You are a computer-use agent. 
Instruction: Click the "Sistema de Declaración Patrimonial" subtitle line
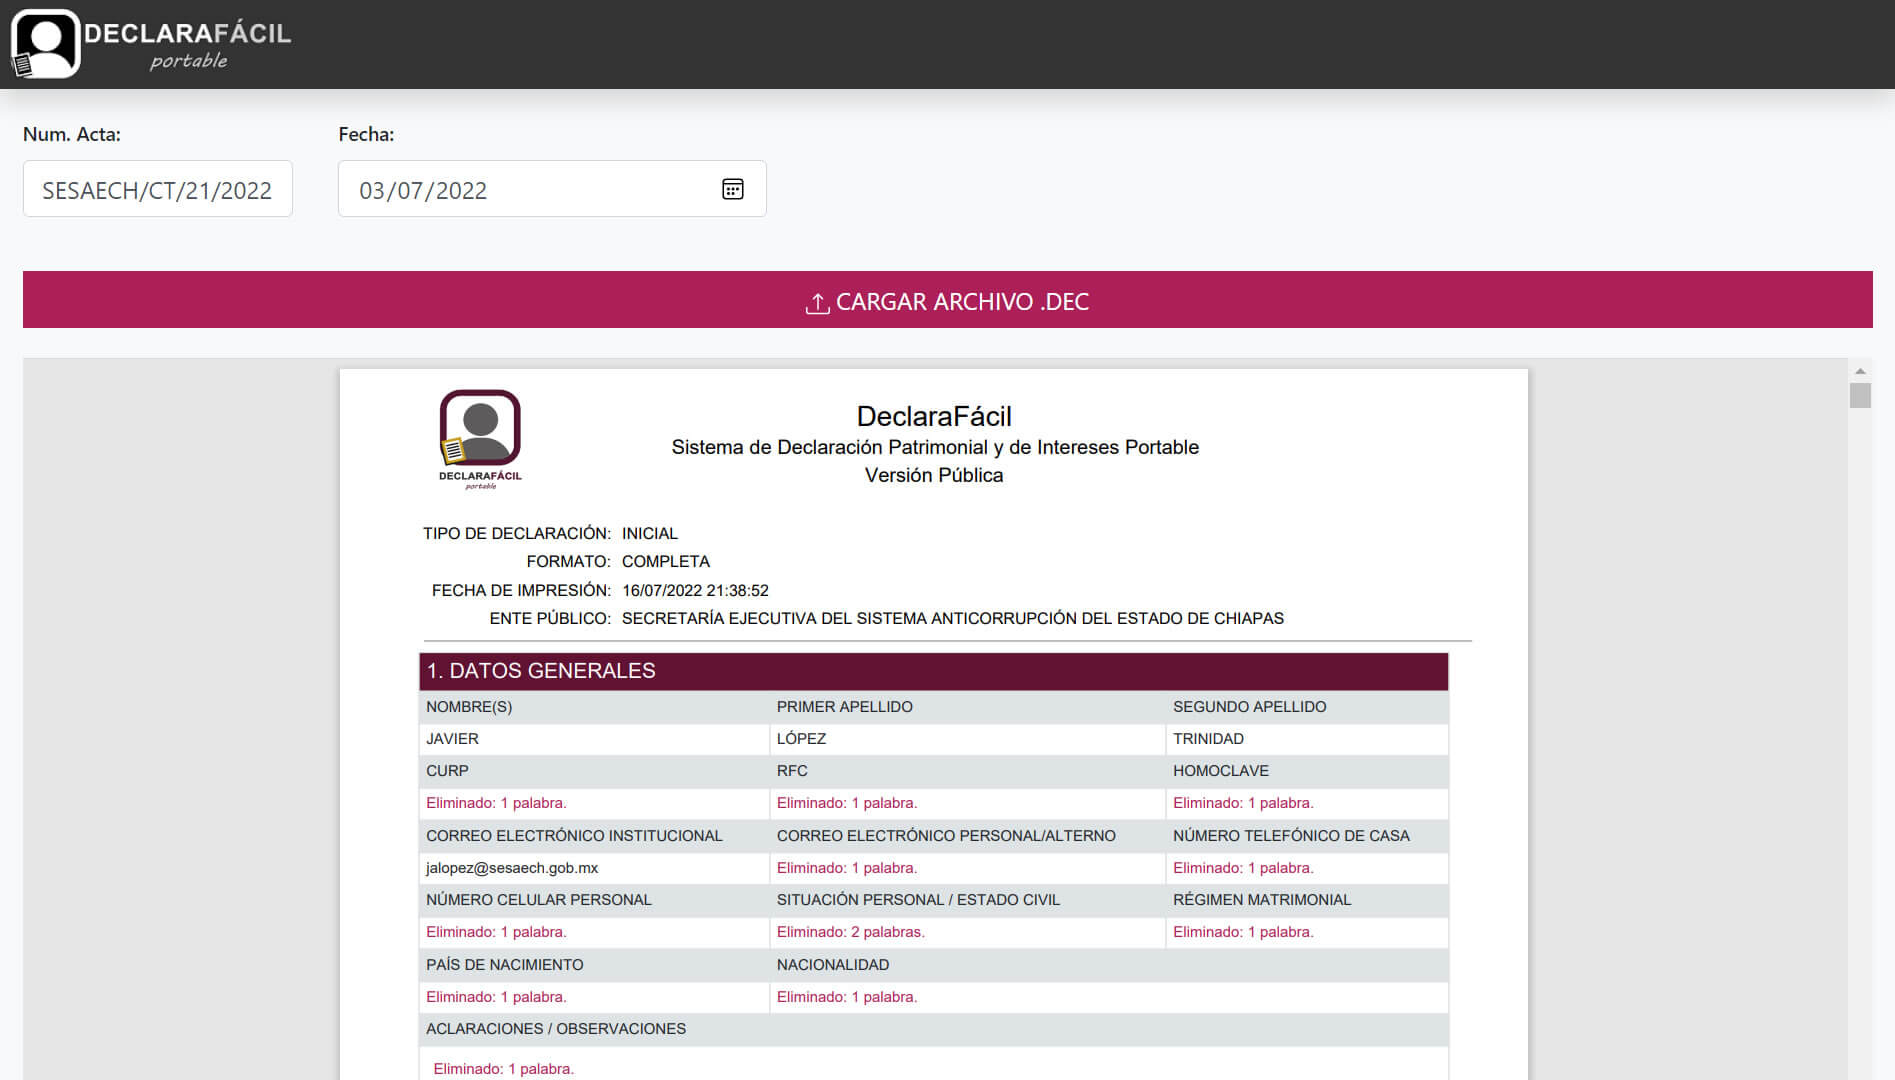pyautogui.click(x=935, y=447)
